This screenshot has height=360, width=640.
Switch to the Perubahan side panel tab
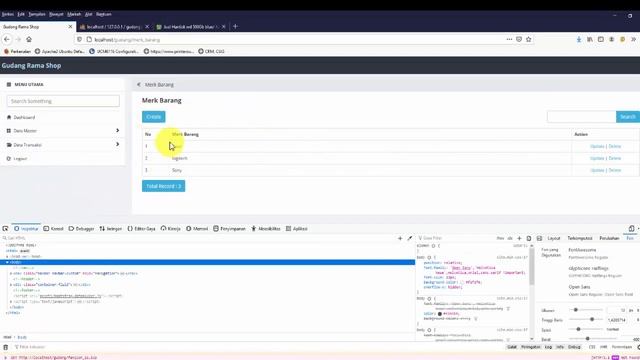(x=609, y=238)
